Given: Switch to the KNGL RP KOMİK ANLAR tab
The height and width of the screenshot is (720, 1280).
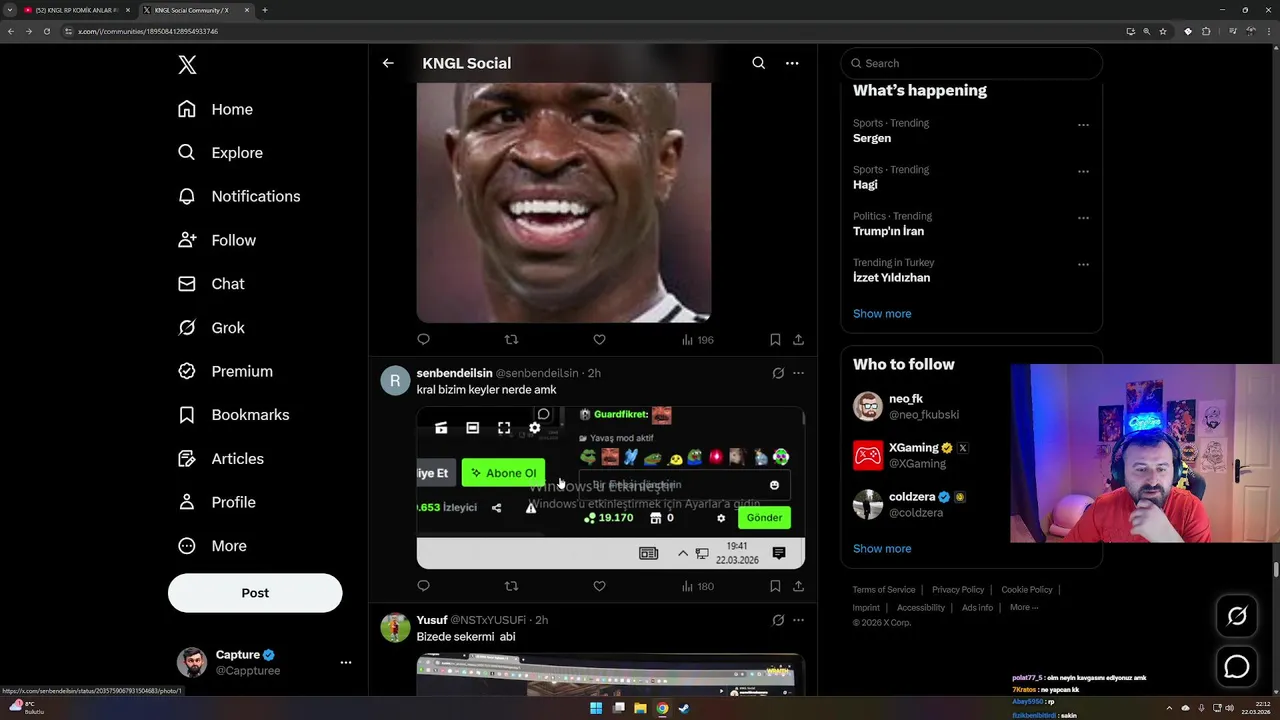Looking at the screenshot, I should click(76, 10).
